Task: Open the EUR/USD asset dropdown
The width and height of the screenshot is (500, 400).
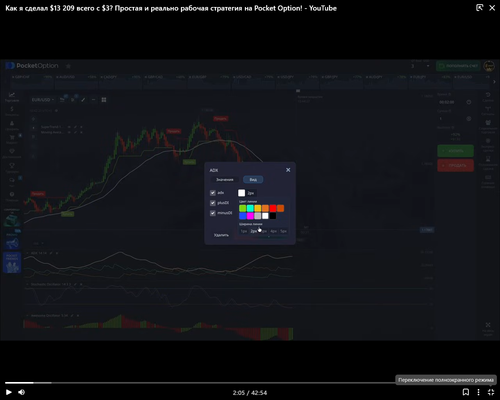Action: (43, 100)
